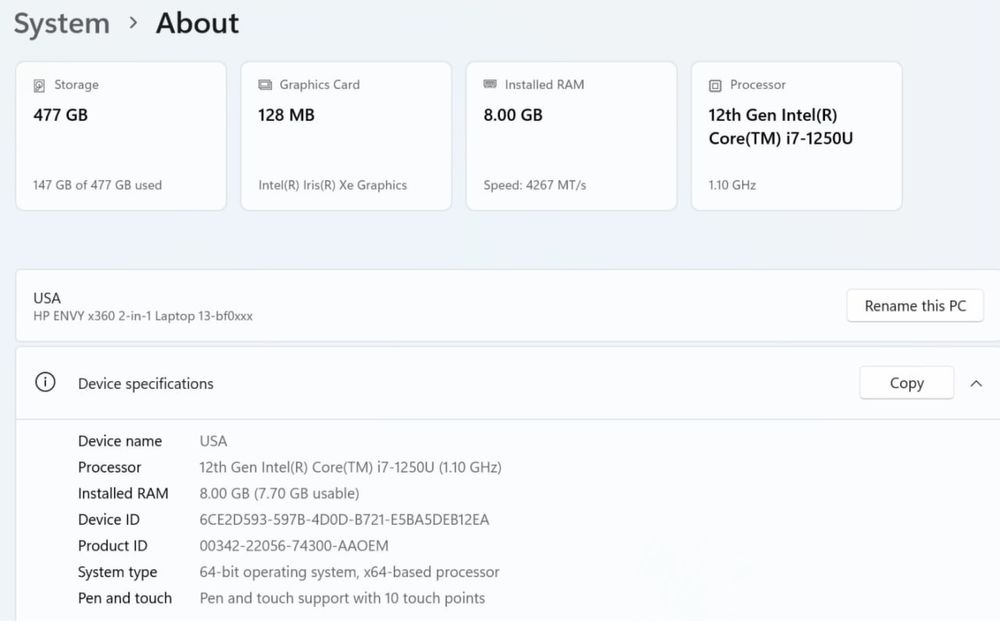Click the Storage drive icon
The height and width of the screenshot is (621, 1000).
(39, 86)
